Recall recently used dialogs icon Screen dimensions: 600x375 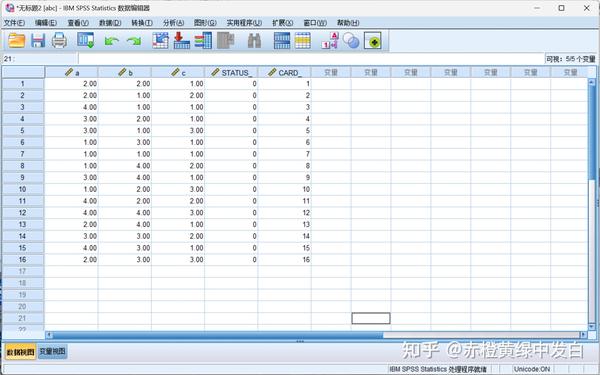point(85,41)
